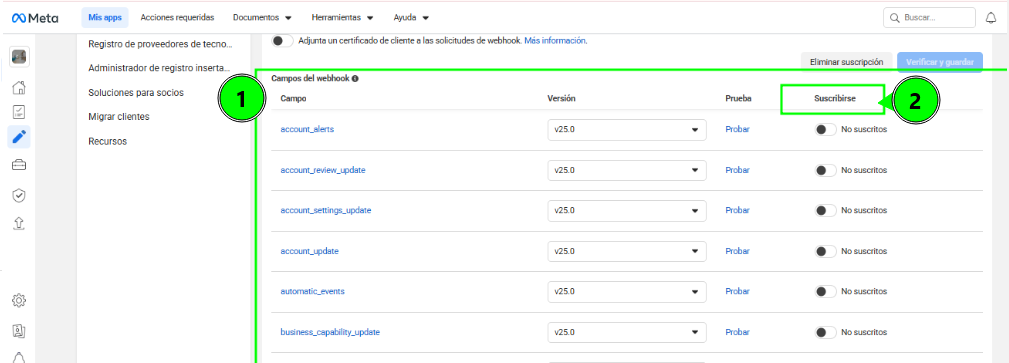Viewport: 1009px width, 363px height.
Task: Open the account_alerts field link
Action: pyautogui.click(x=307, y=129)
